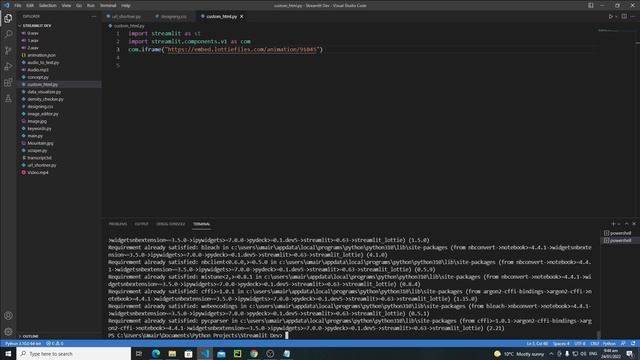
Task: Open the Testing flask view
Action: [x=8, y=98]
